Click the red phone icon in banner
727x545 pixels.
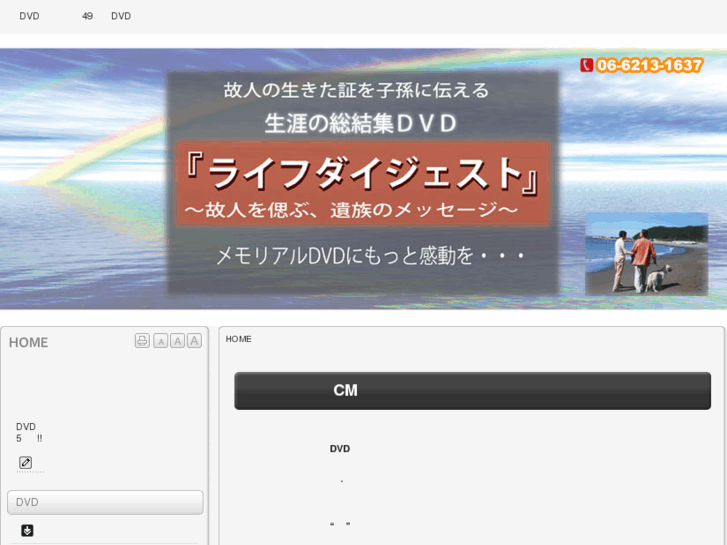coord(587,65)
